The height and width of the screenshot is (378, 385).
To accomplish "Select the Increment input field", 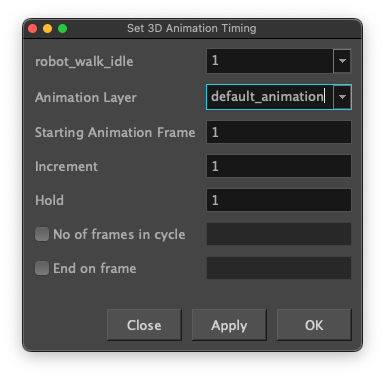I will tap(279, 166).
